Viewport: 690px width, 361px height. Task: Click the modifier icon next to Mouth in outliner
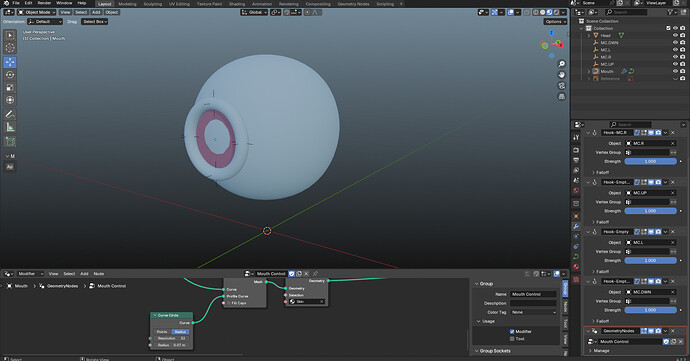[624, 71]
